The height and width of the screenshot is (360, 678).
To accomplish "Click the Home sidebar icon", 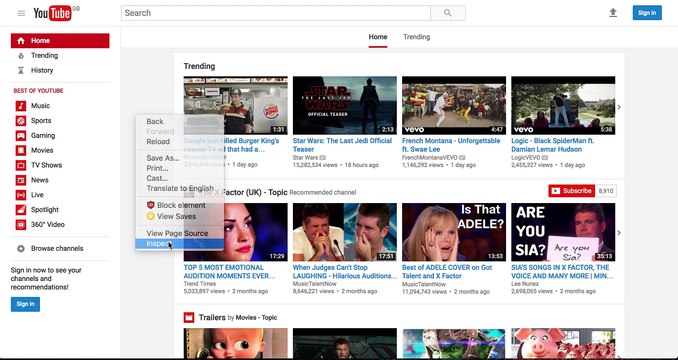I will point(21,41).
